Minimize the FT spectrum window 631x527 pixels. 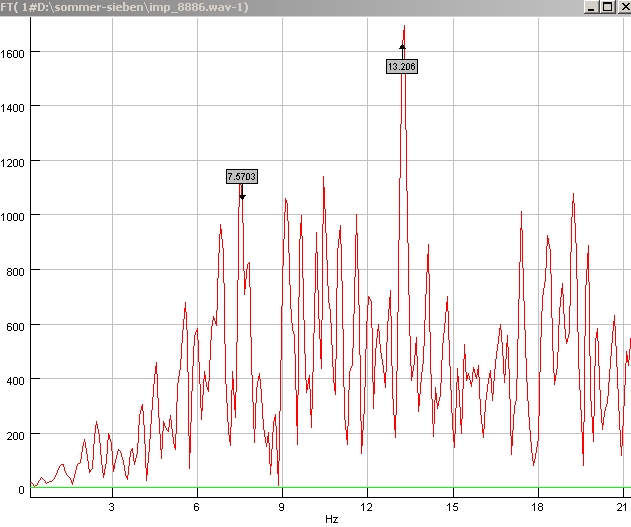[592, 7]
